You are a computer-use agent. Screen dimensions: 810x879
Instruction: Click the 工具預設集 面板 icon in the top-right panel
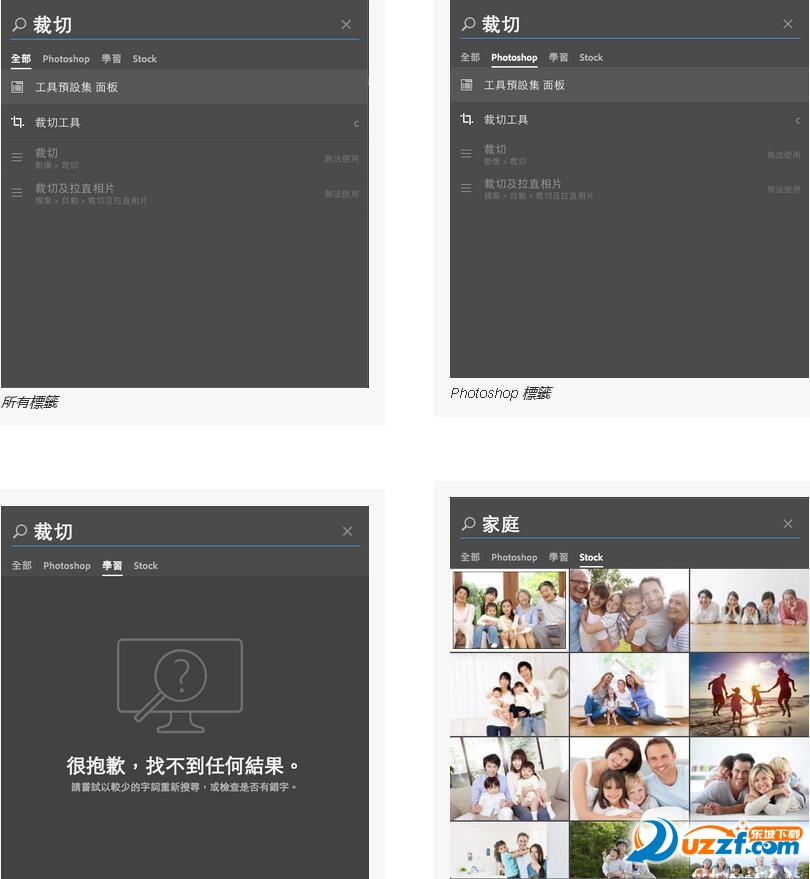(x=467, y=86)
